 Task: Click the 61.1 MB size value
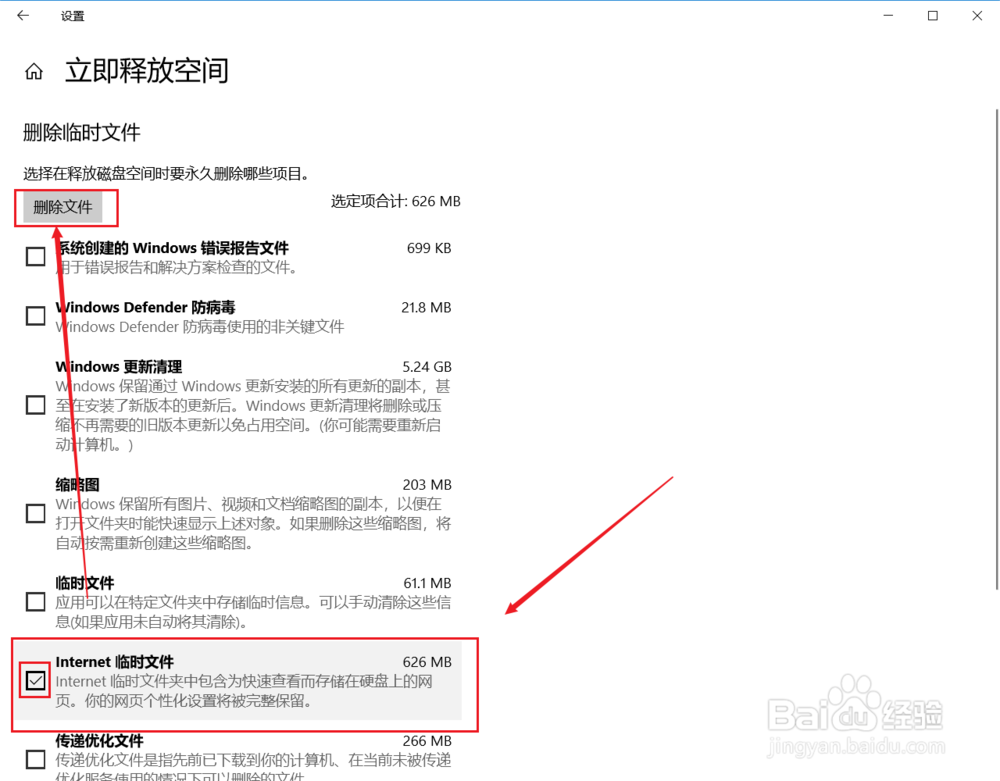pyautogui.click(x=427, y=583)
